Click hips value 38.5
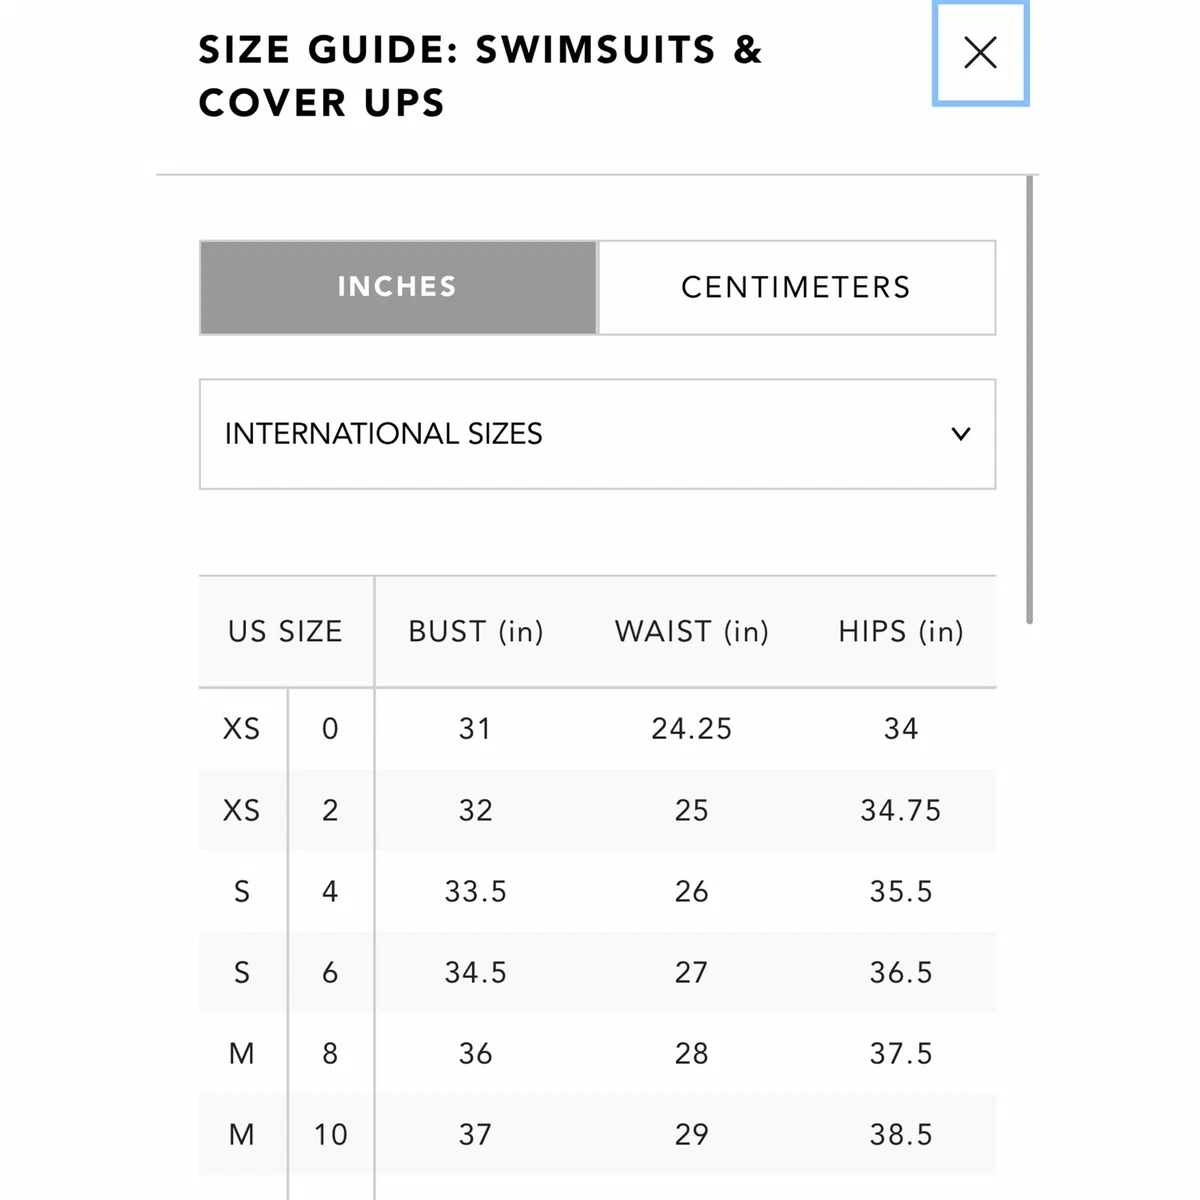The height and width of the screenshot is (1200, 1200). tap(900, 1134)
